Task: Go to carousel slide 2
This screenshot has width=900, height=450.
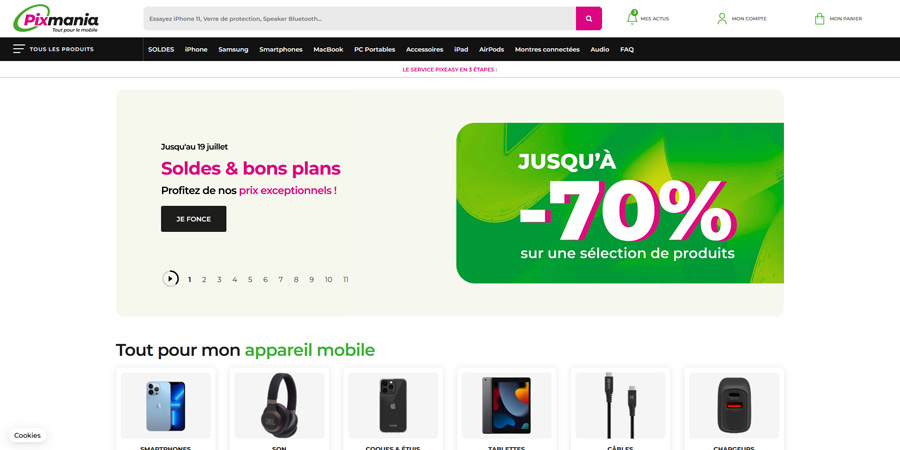Action: (x=204, y=280)
